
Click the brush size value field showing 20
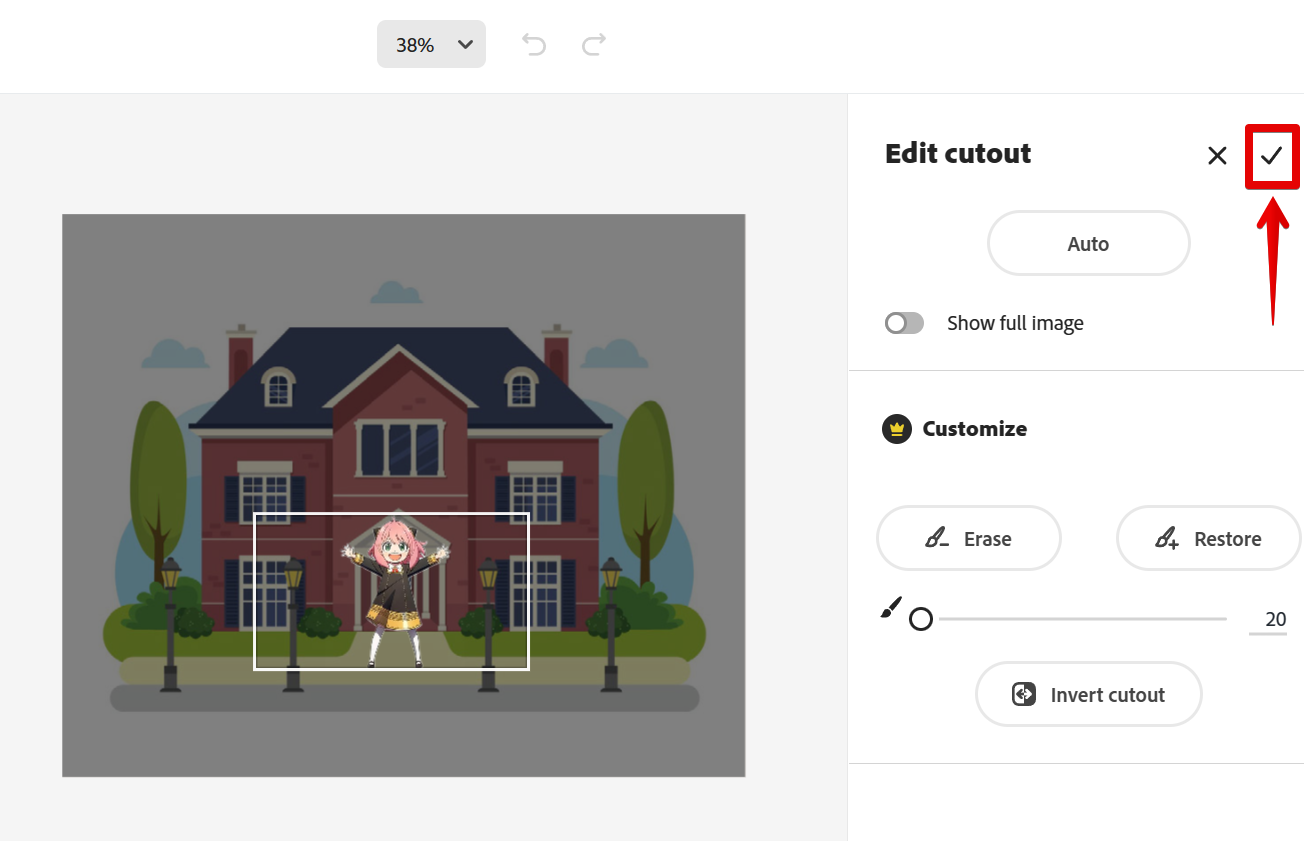pyautogui.click(x=1268, y=620)
